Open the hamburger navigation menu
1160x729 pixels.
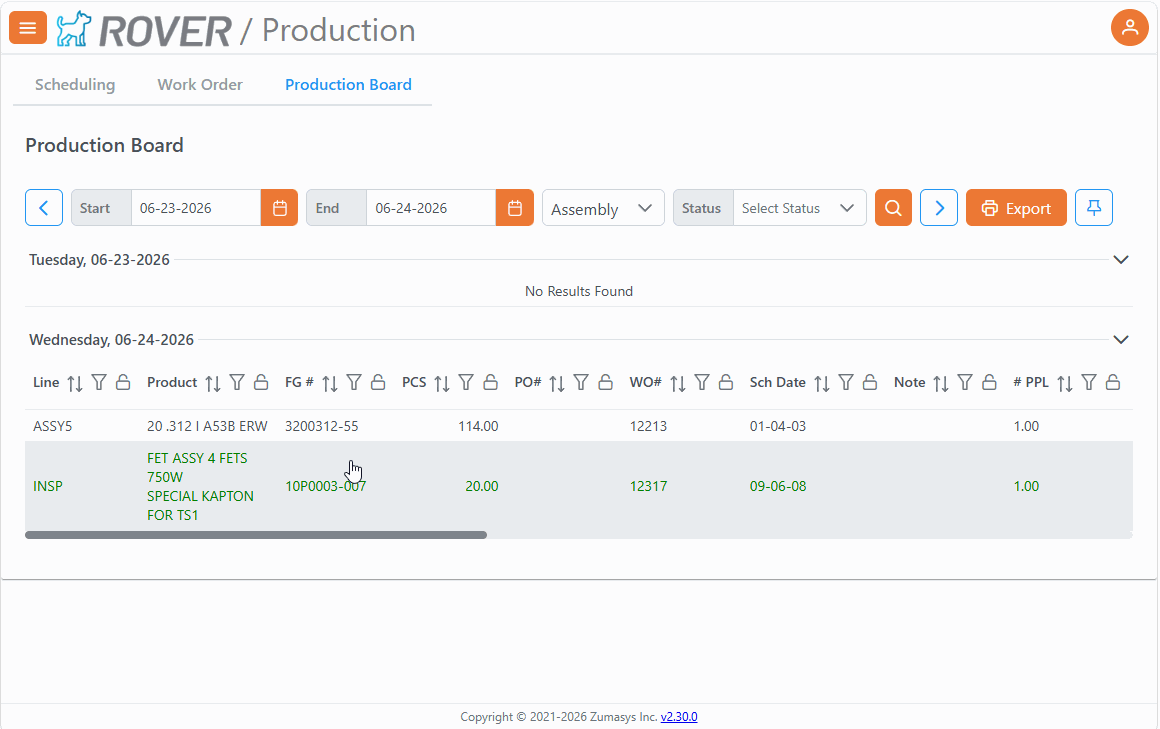pyautogui.click(x=28, y=28)
